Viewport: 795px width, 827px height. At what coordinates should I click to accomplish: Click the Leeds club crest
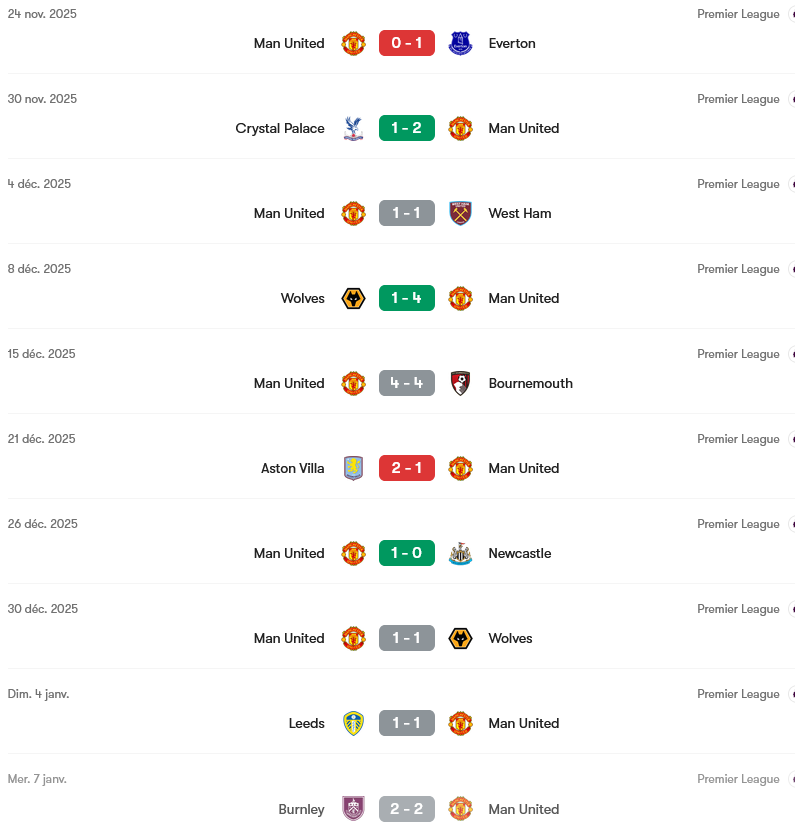point(353,723)
